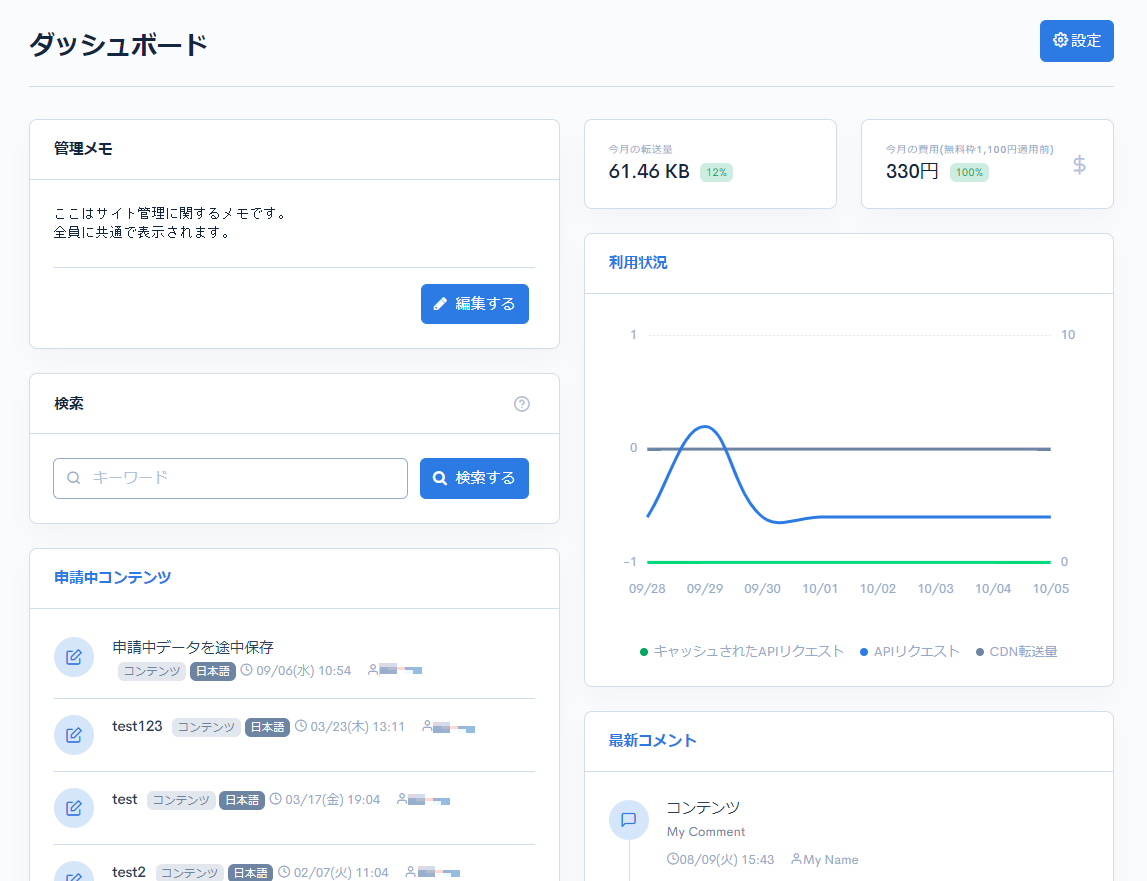Click 日本語 tag on 申請中データを途中保存 row

coord(213,671)
